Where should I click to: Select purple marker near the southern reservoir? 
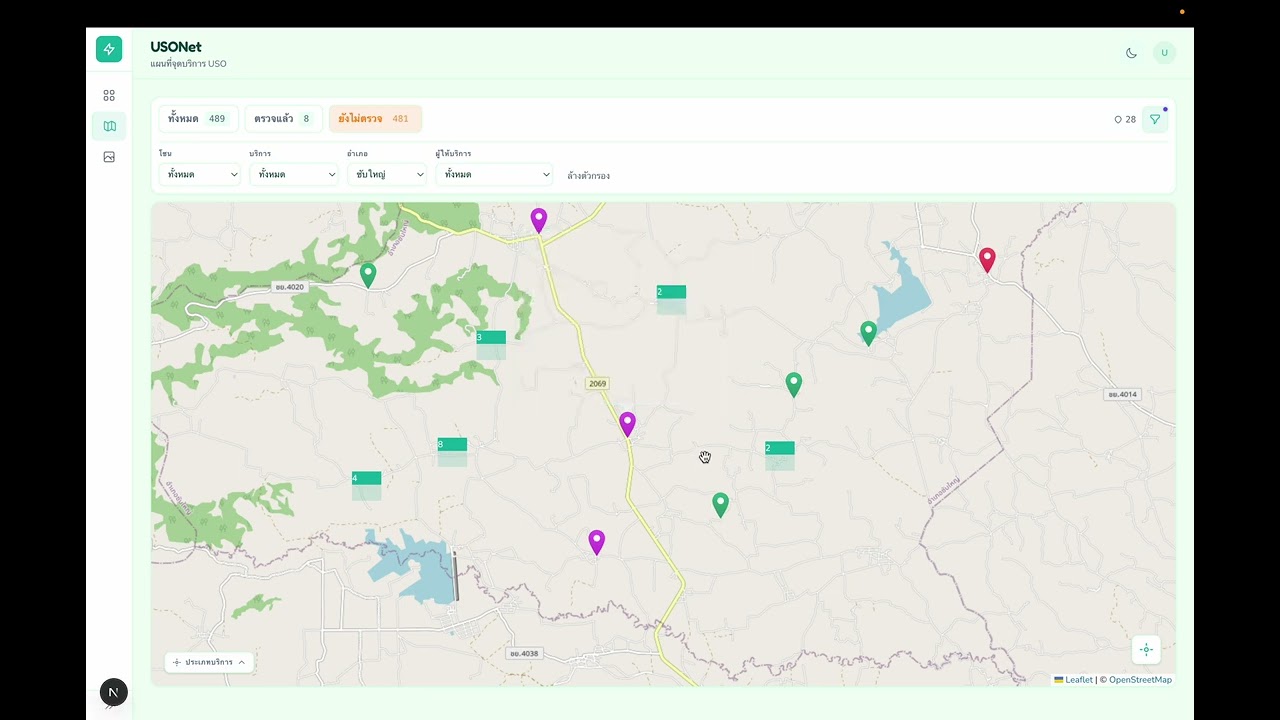click(x=597, y=542)
